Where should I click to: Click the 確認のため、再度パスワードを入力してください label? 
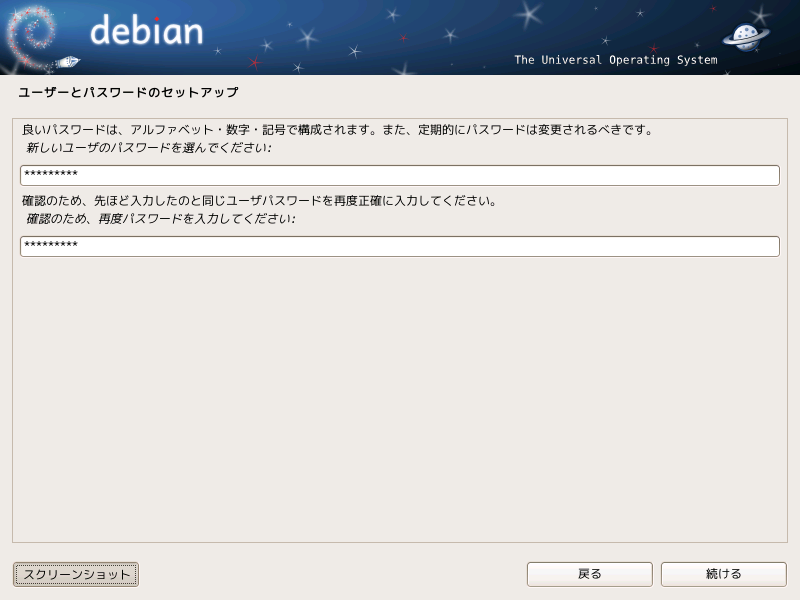pos(160,219)
